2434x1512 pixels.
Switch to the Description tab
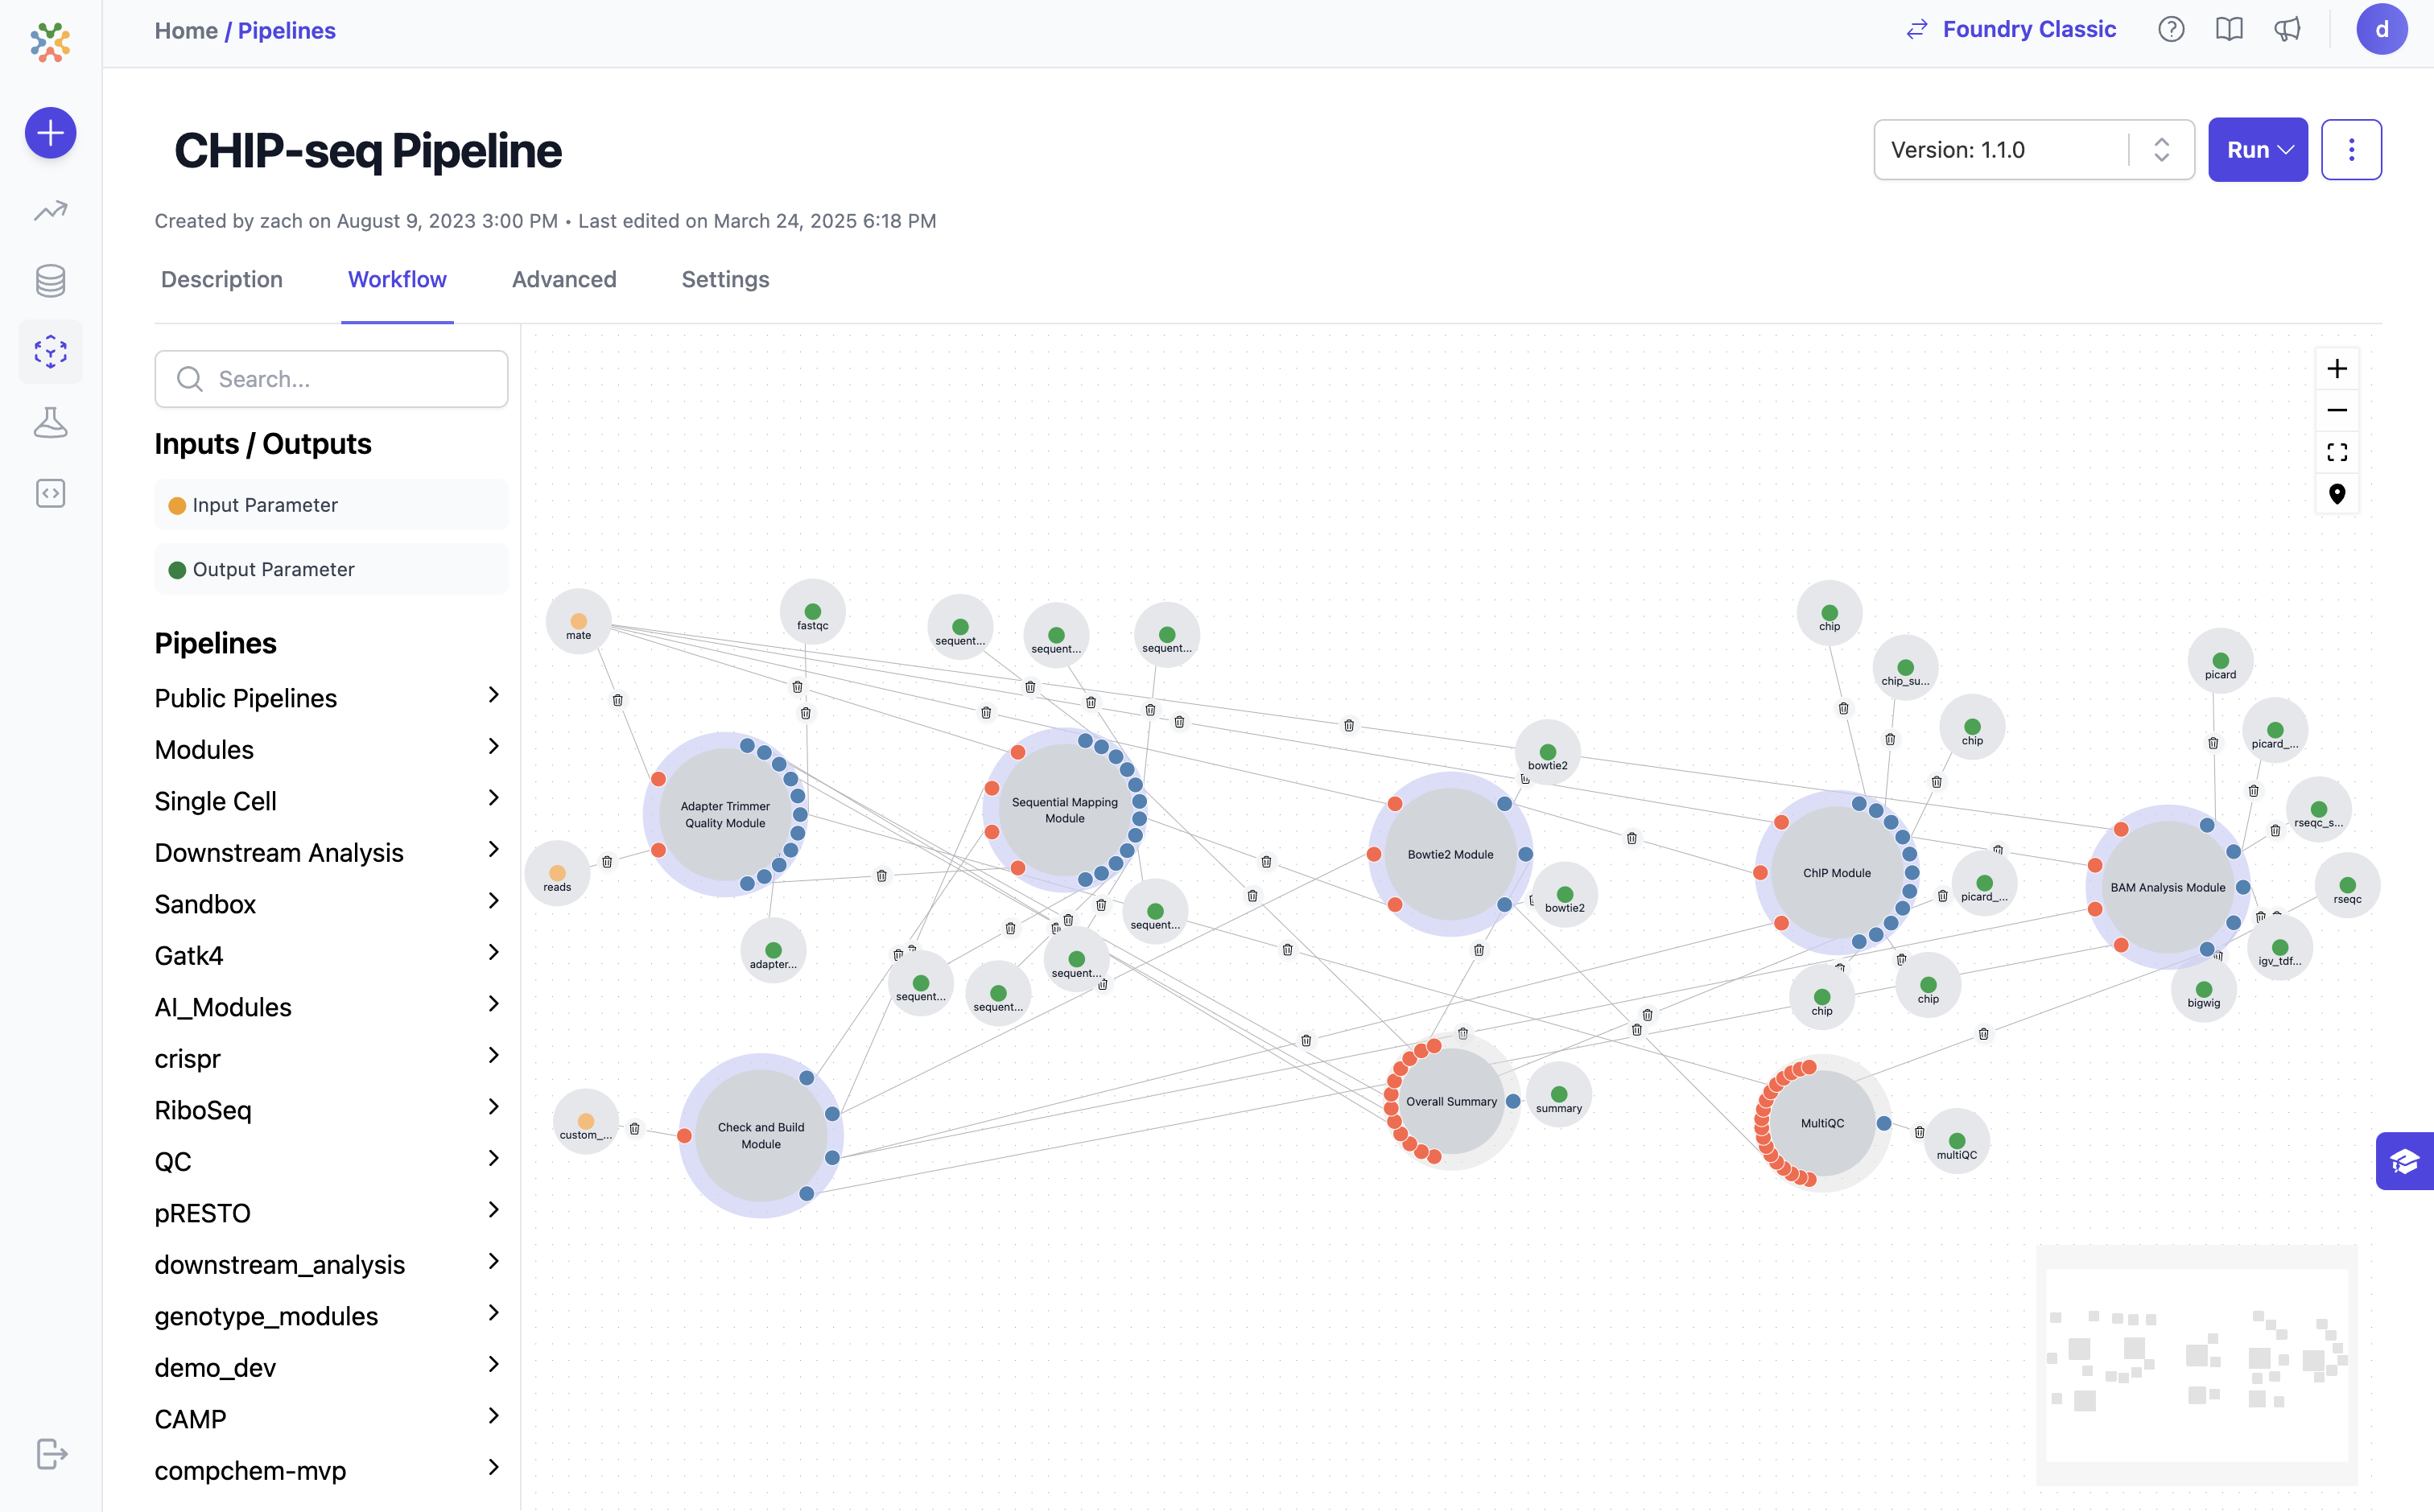[222, 280]
